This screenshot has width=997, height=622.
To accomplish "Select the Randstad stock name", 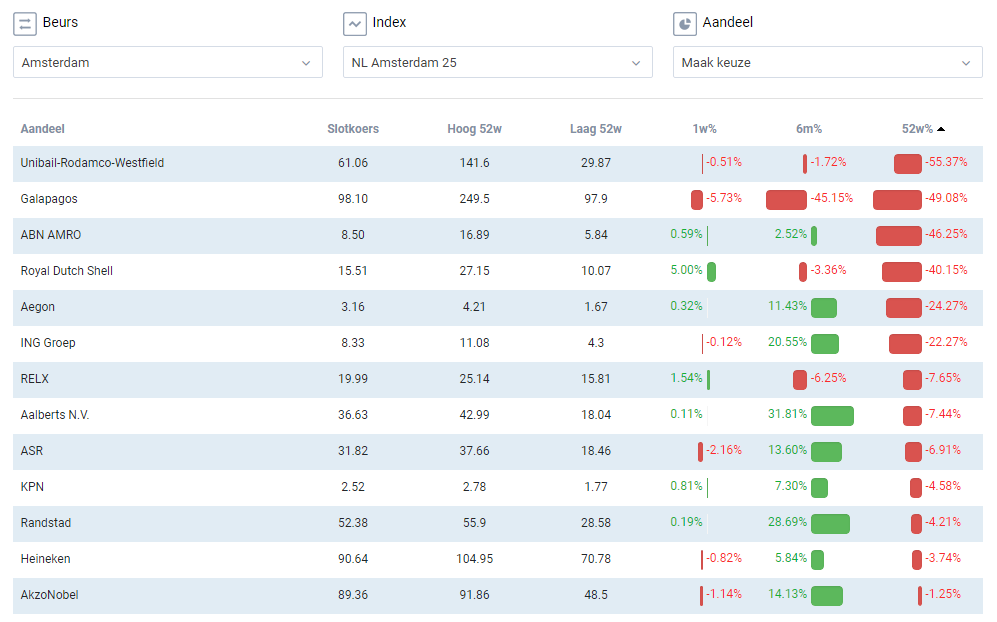I will [46, 523].
